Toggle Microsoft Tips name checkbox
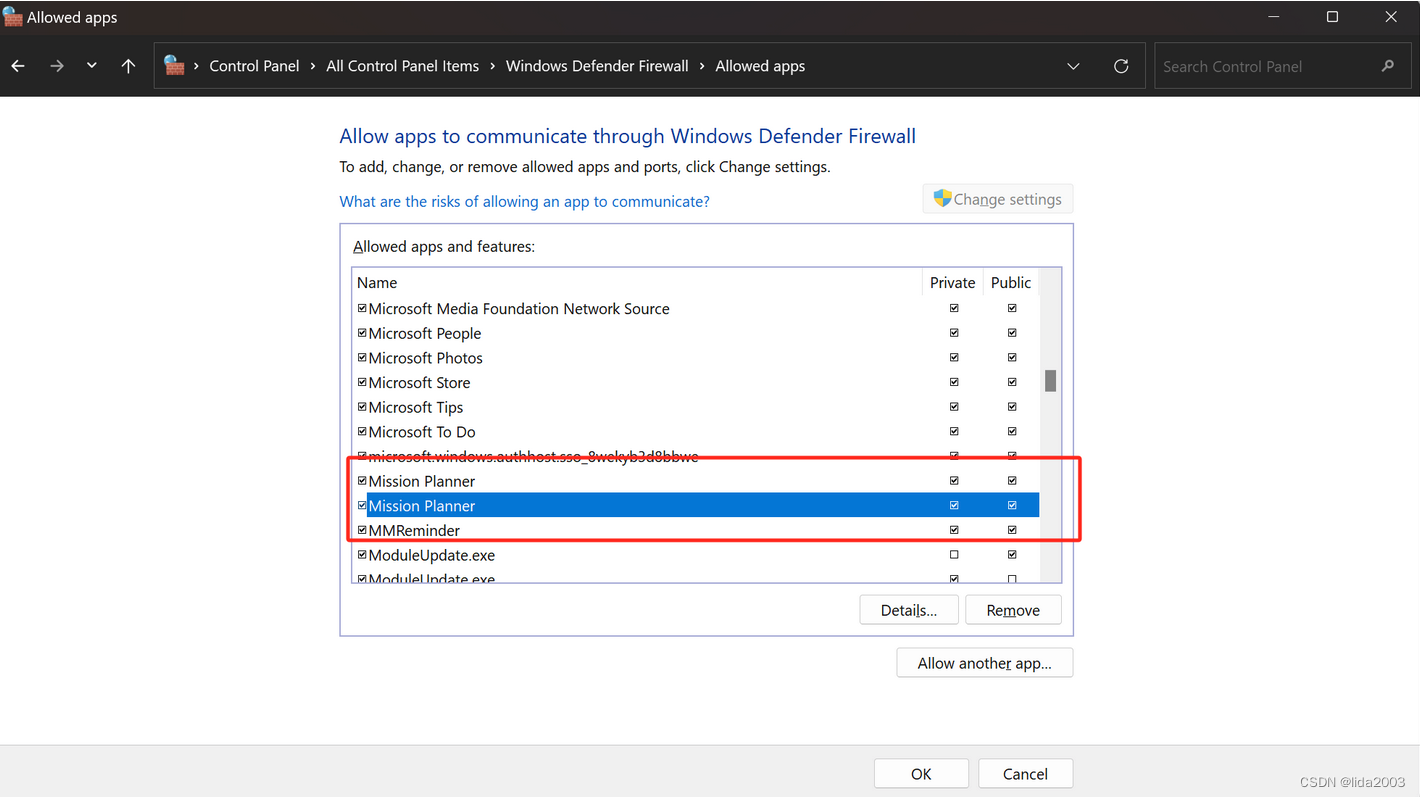1420x797 pixels. click(362, 407)
